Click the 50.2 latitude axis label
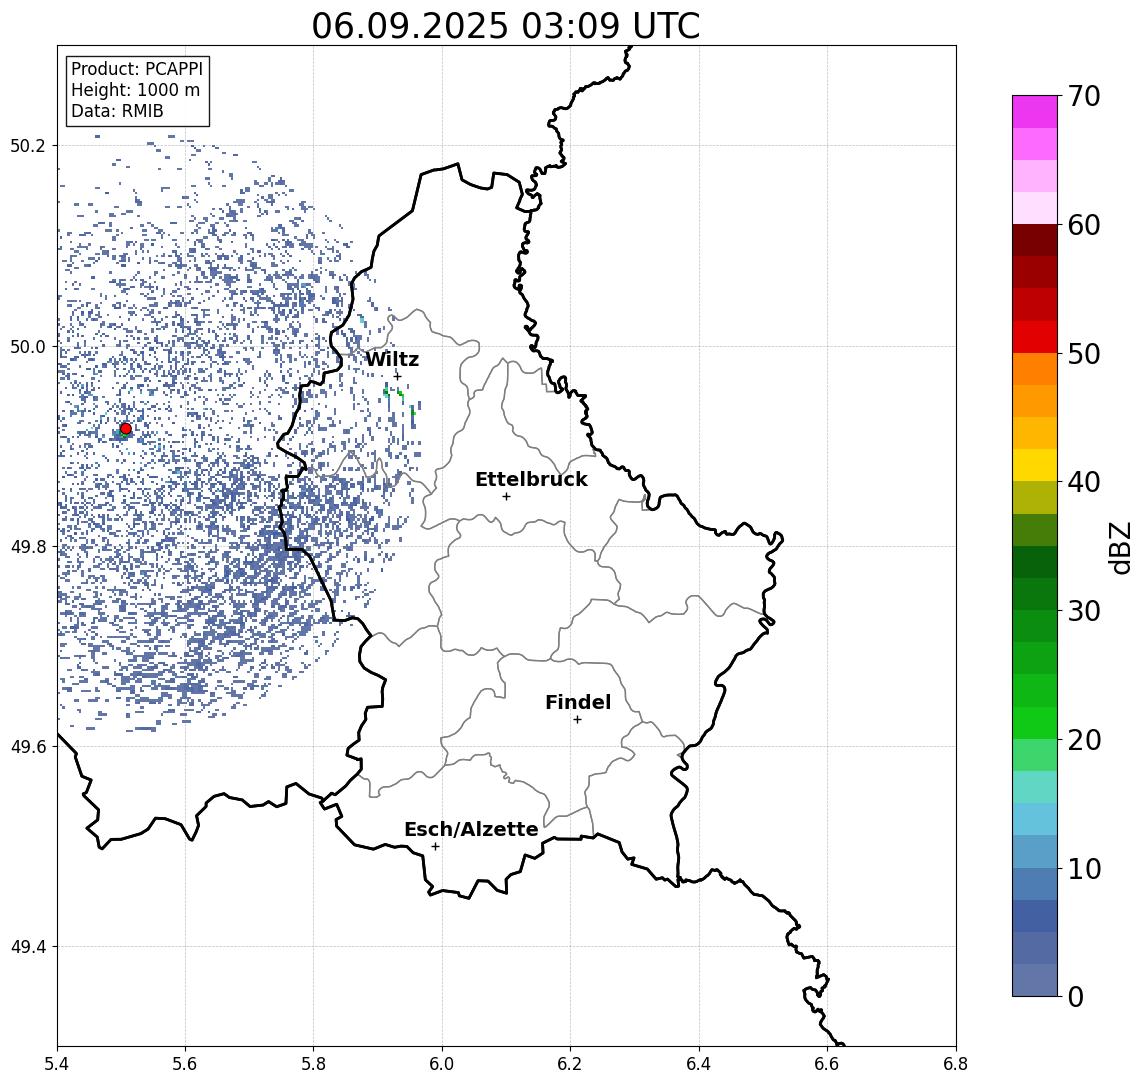 (x=28, y=145)
